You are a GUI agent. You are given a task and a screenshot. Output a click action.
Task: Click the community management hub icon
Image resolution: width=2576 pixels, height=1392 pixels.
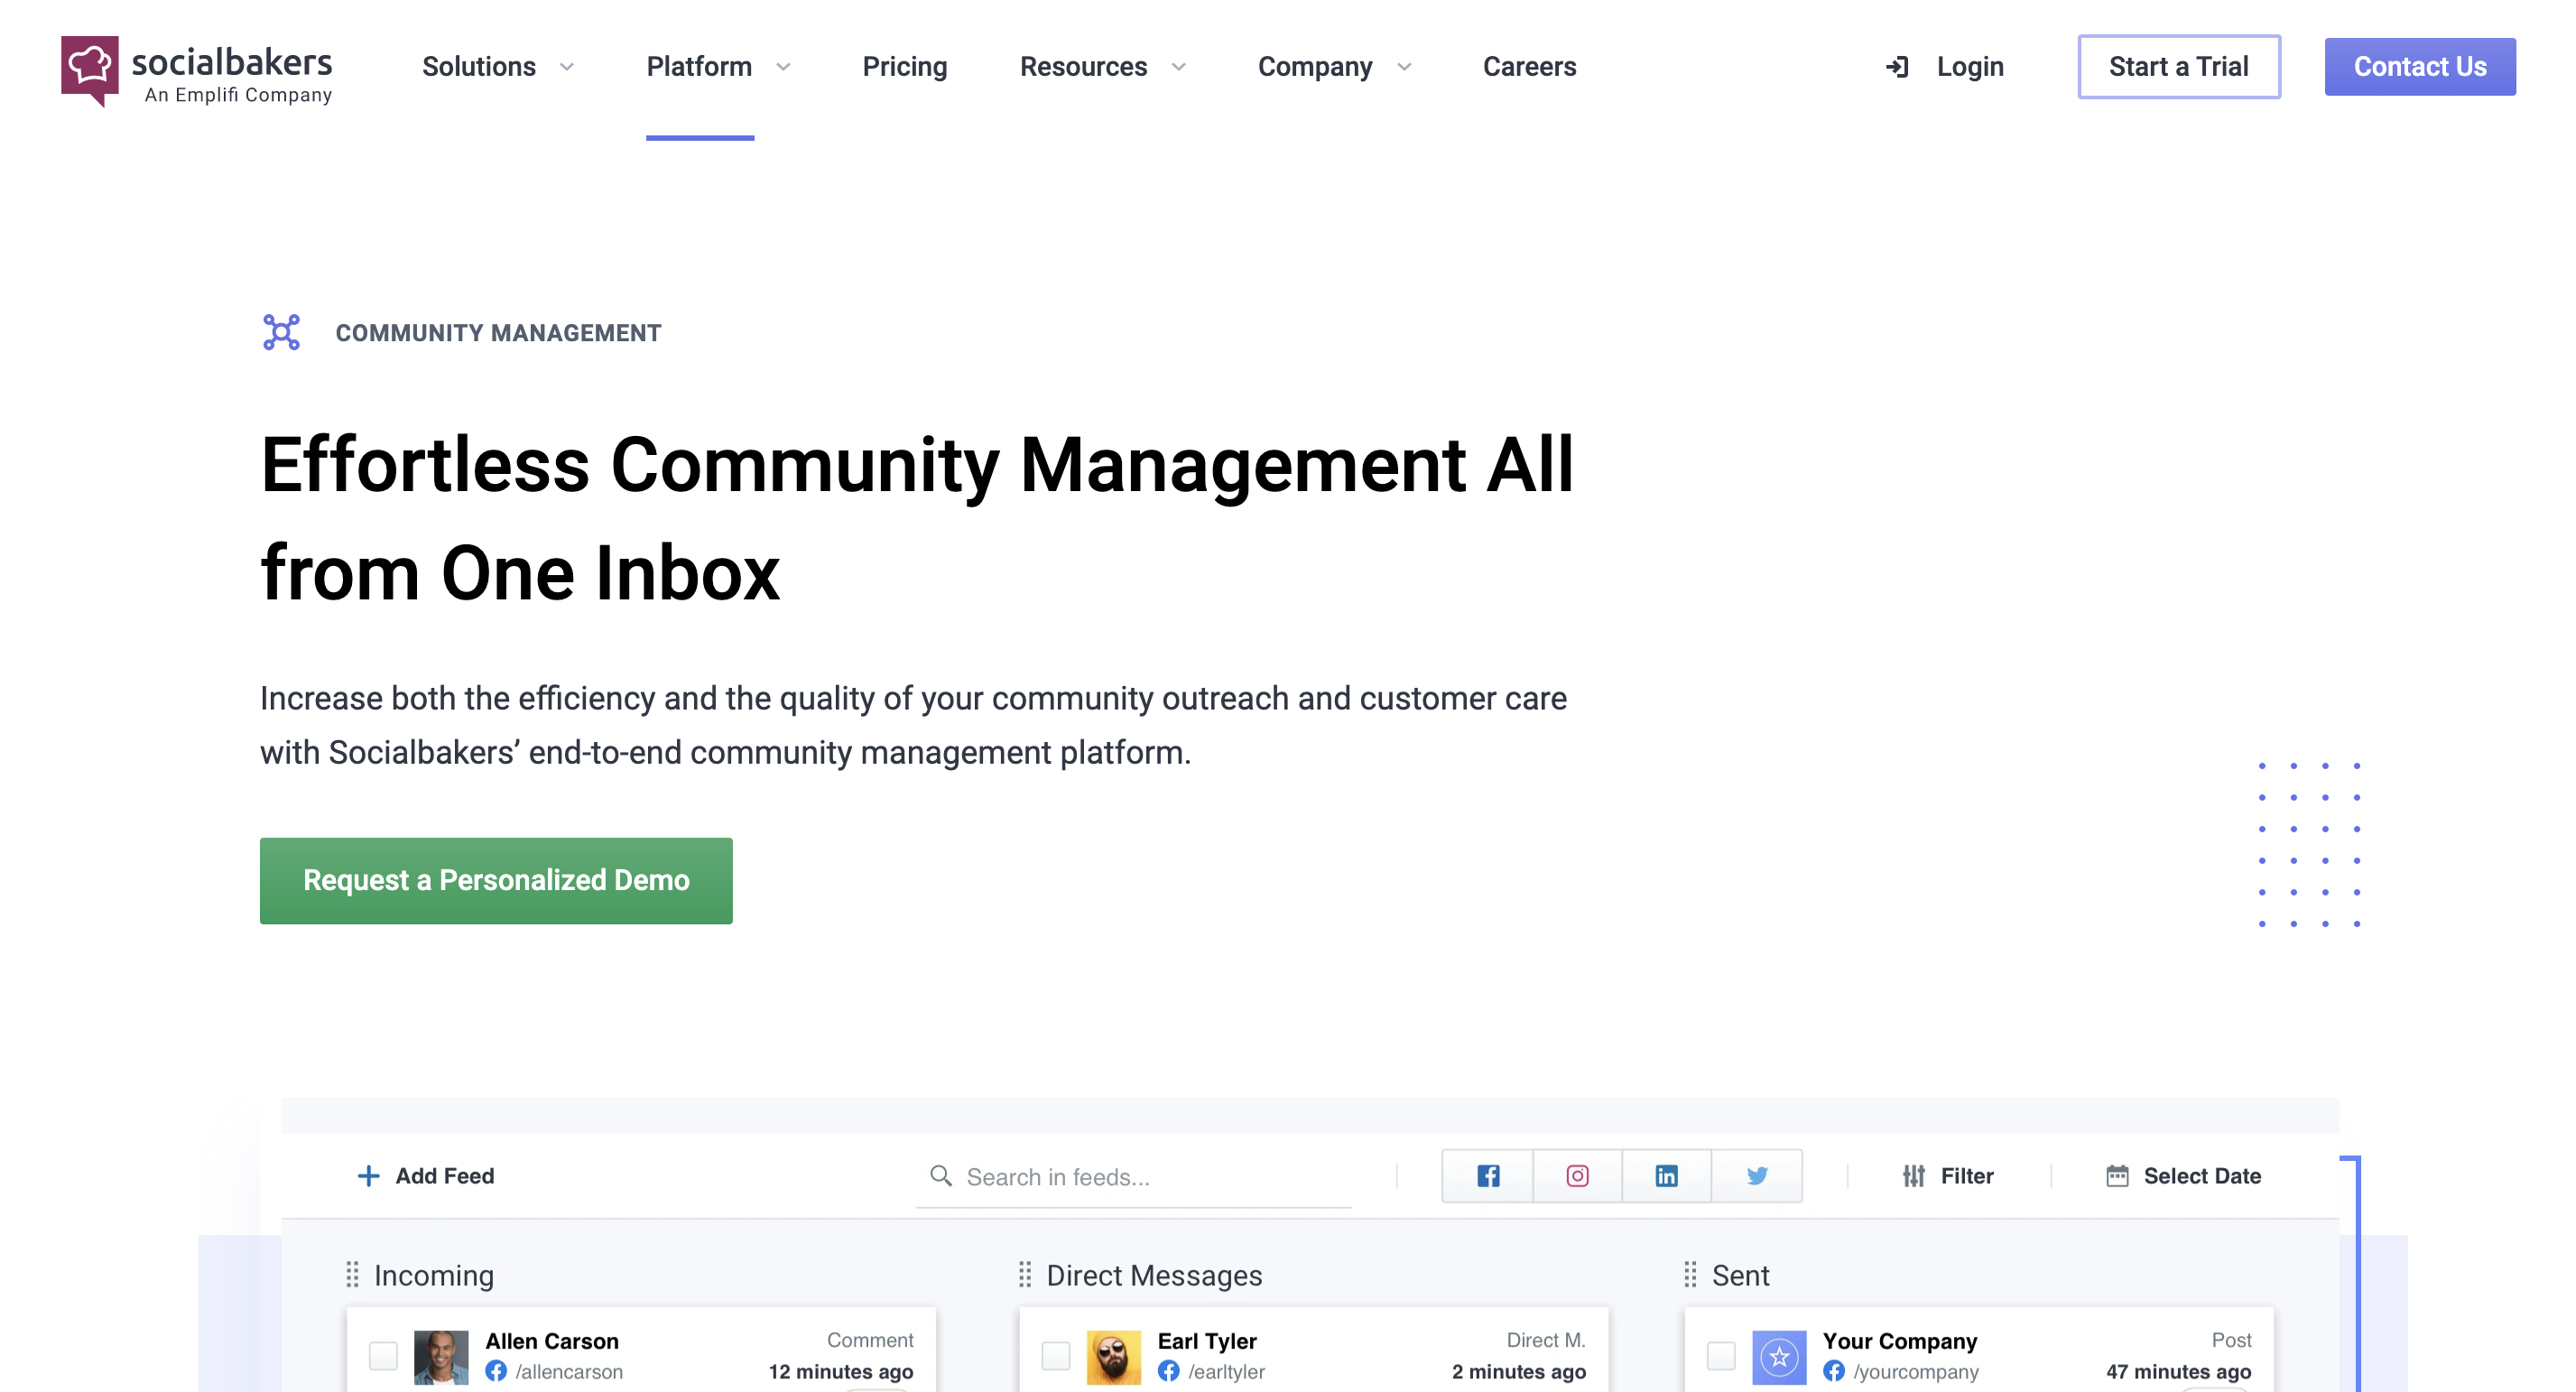[283, 332]
